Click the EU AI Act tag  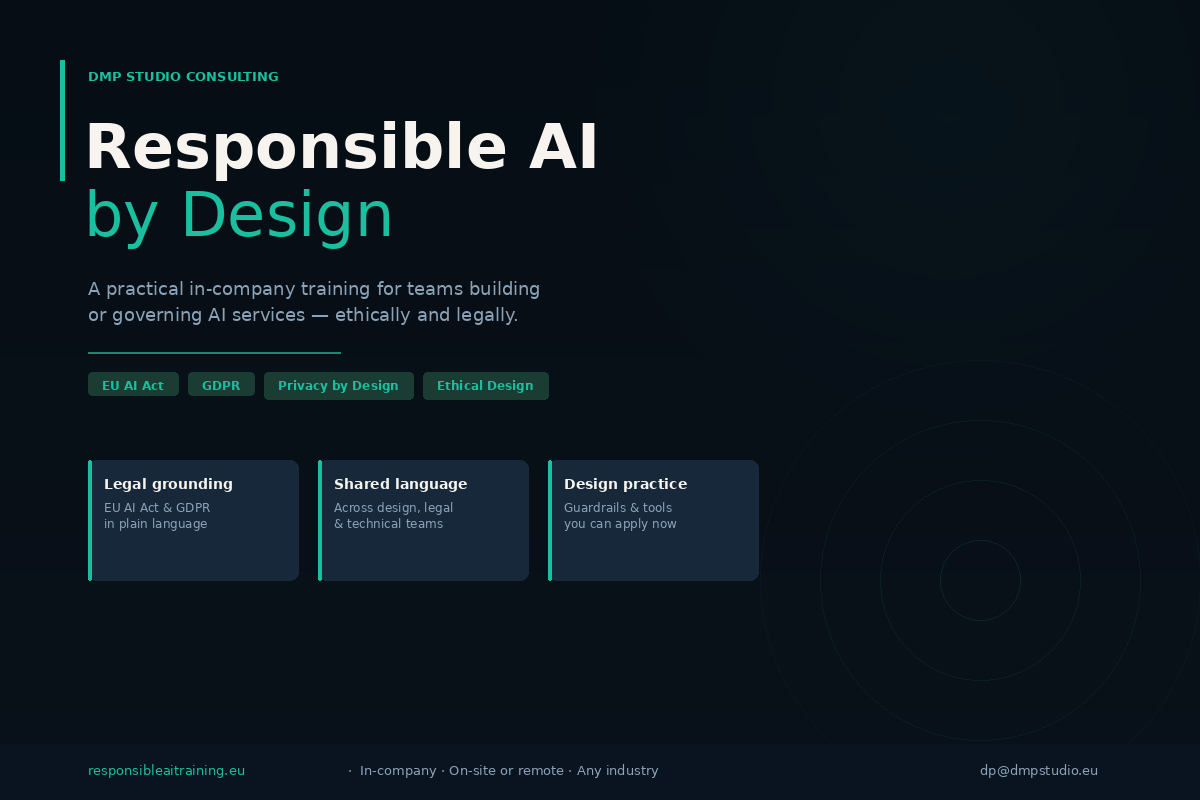tap(133, 385)
